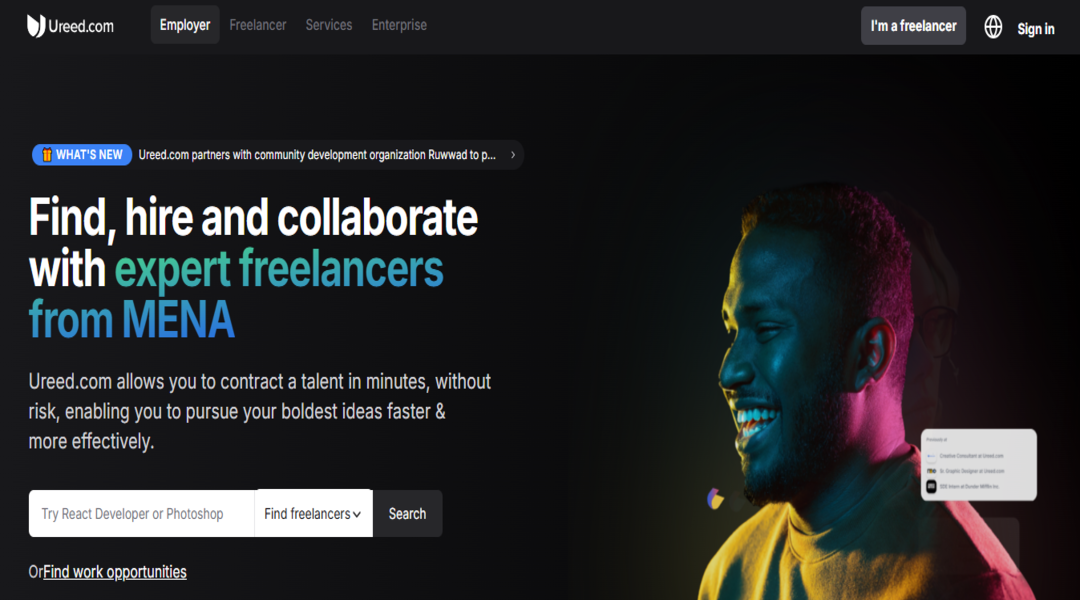Focus the Try React Developer search field
The width and height of the screenshot is (1080, 600).
tap(141, 513)
